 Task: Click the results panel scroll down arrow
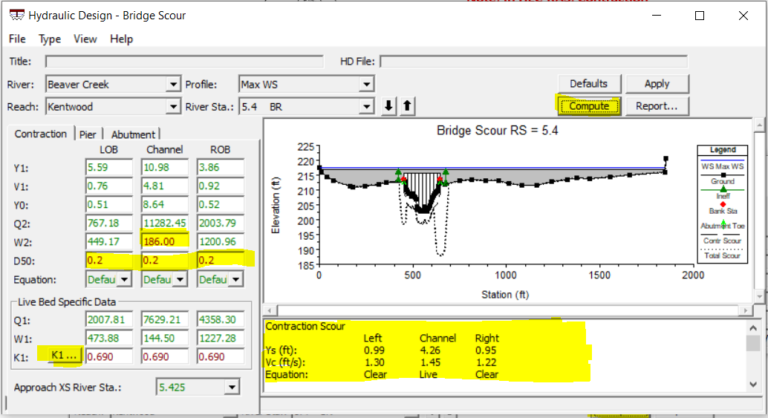753,385
